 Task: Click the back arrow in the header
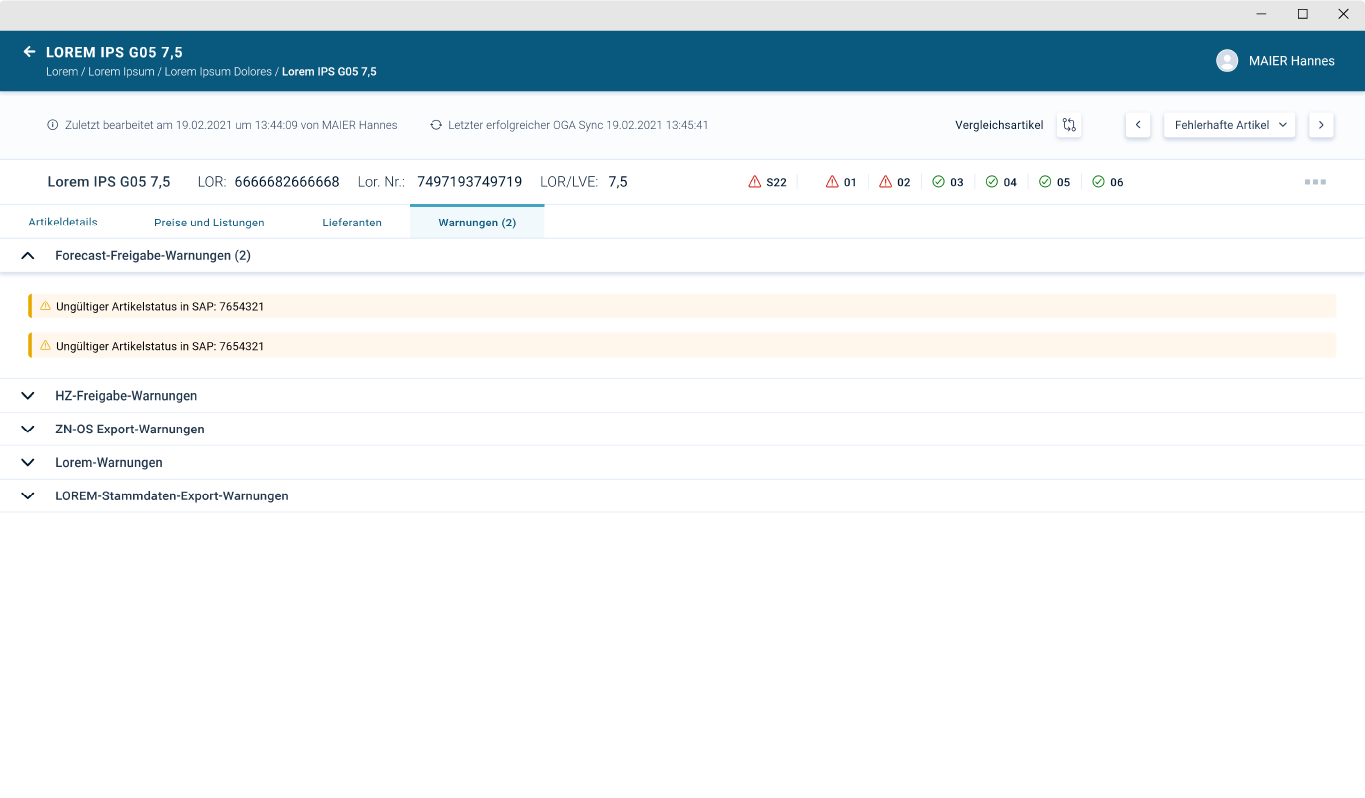pos(29,52)
